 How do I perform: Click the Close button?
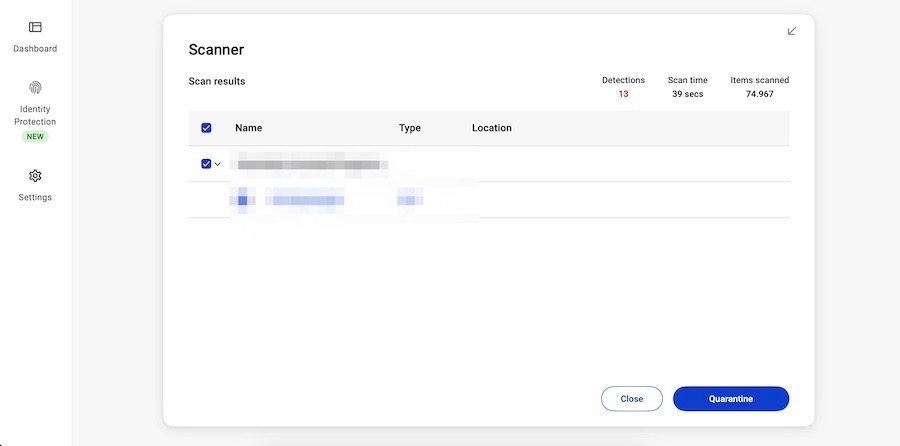[631, 399]
